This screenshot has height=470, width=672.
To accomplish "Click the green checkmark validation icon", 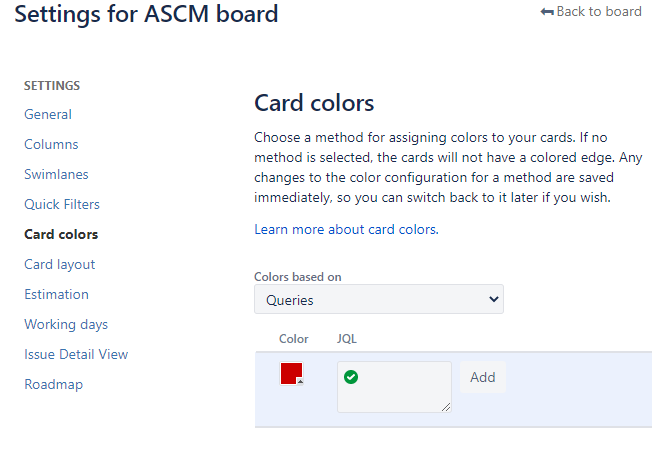I will pos(351,377).
